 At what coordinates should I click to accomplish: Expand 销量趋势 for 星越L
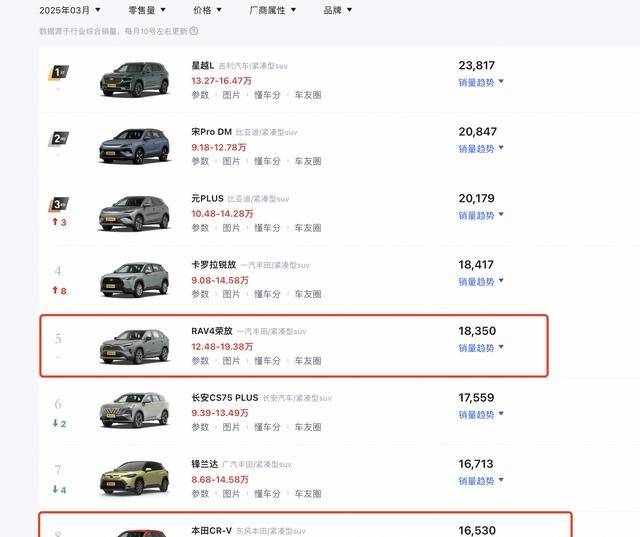pyautogui.click(x=481, y=82)
